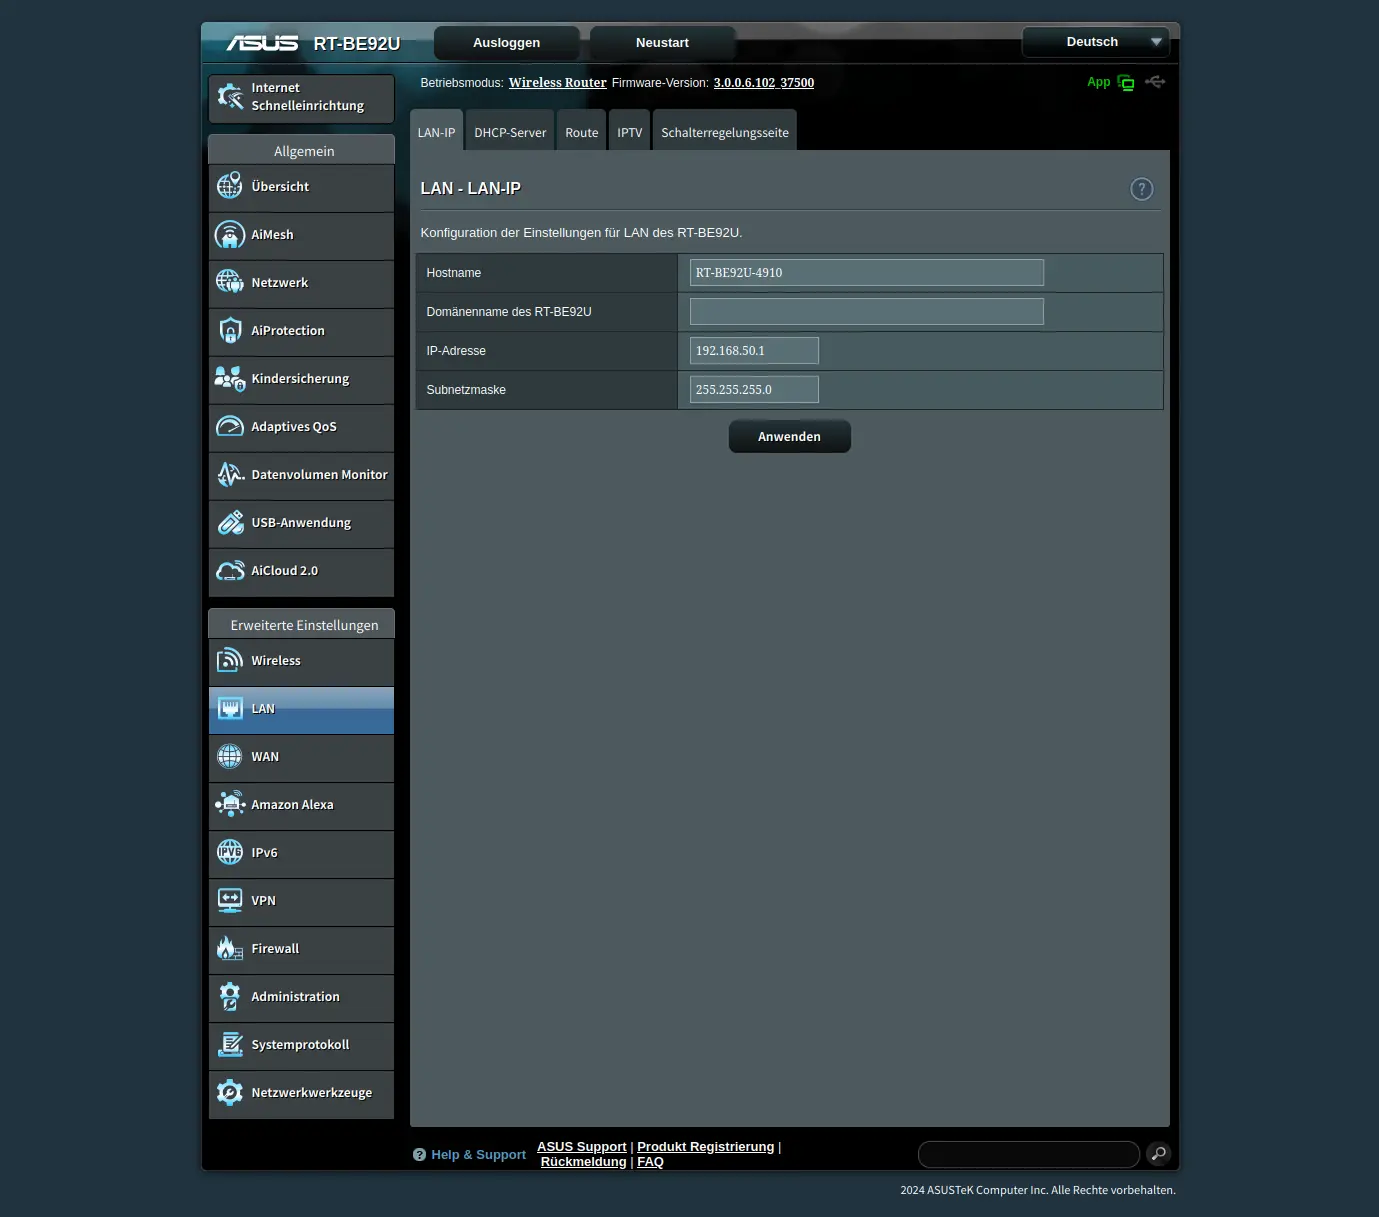Open Kindersicherung parental control icon
Image resolution: width=1379 pixels, height=1217 pixels.
(x=230, y=379)
